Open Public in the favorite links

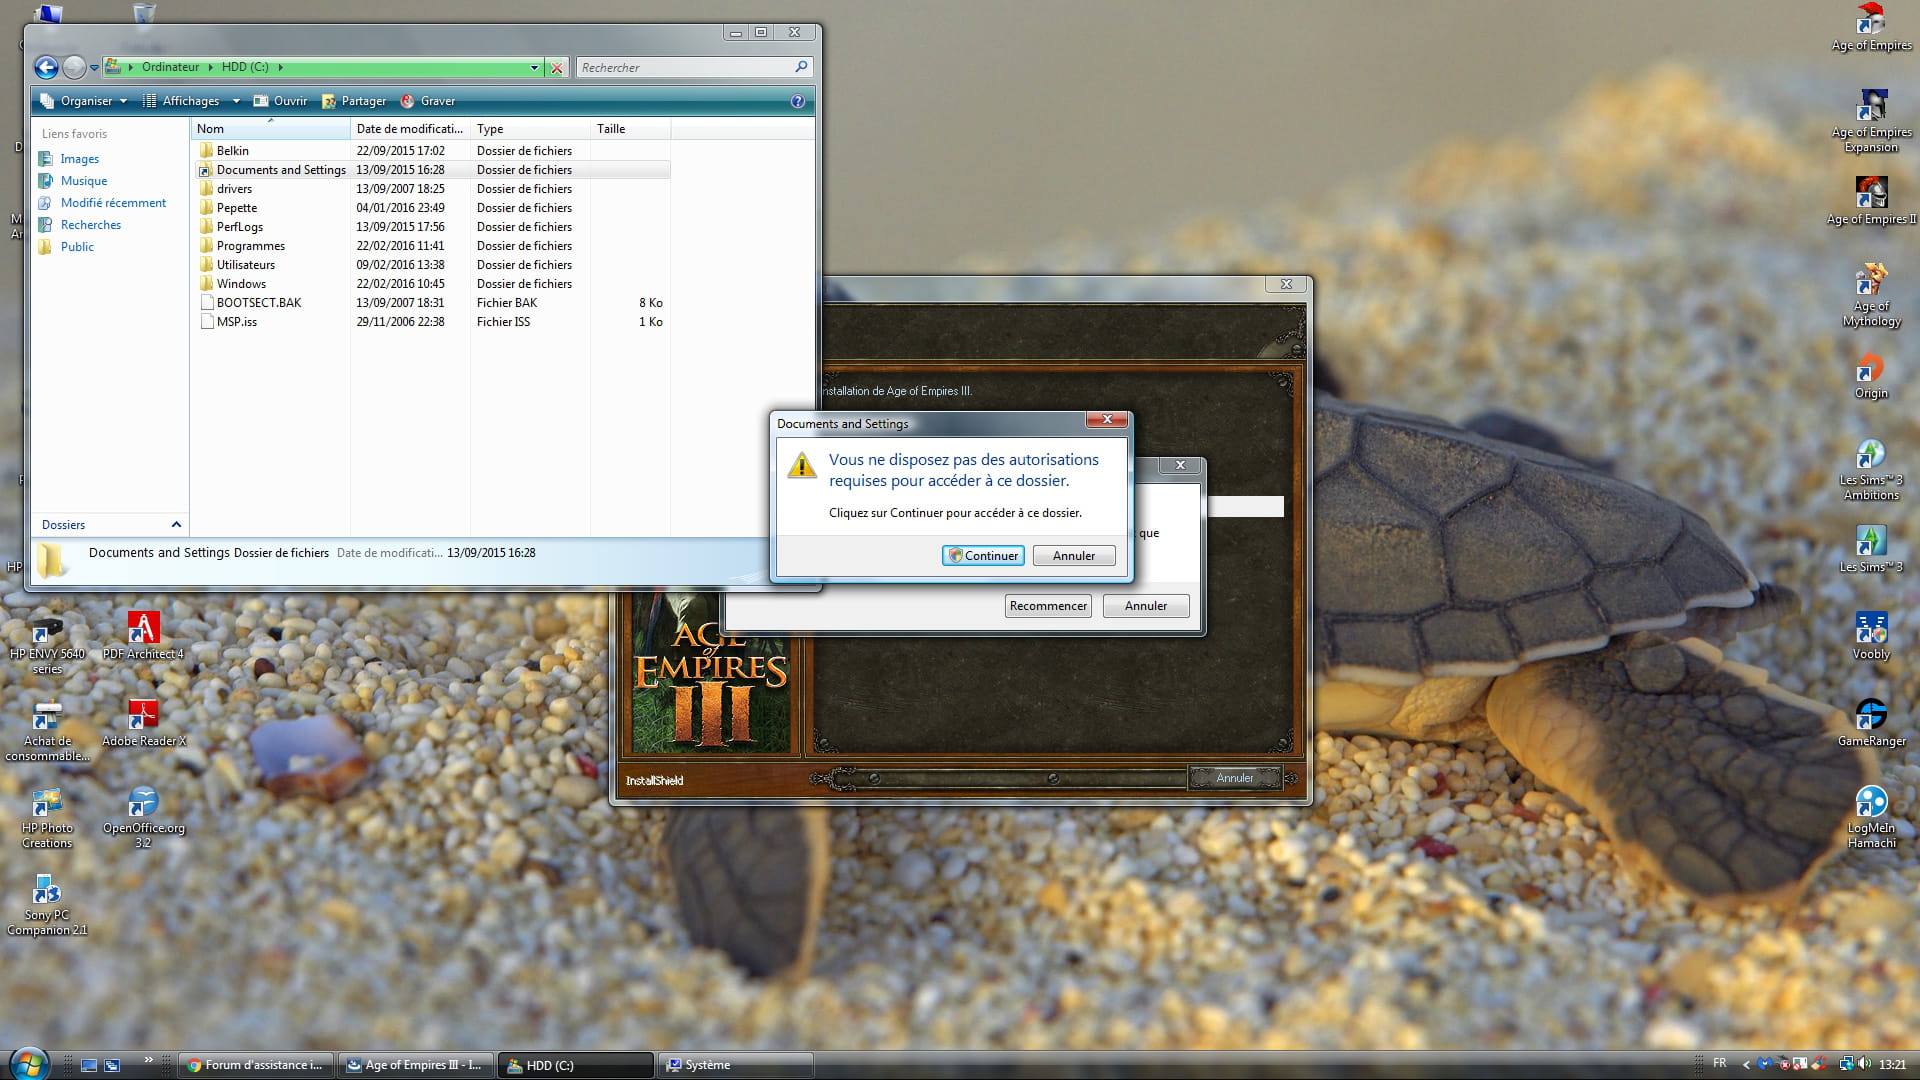[x=77, y=247]
